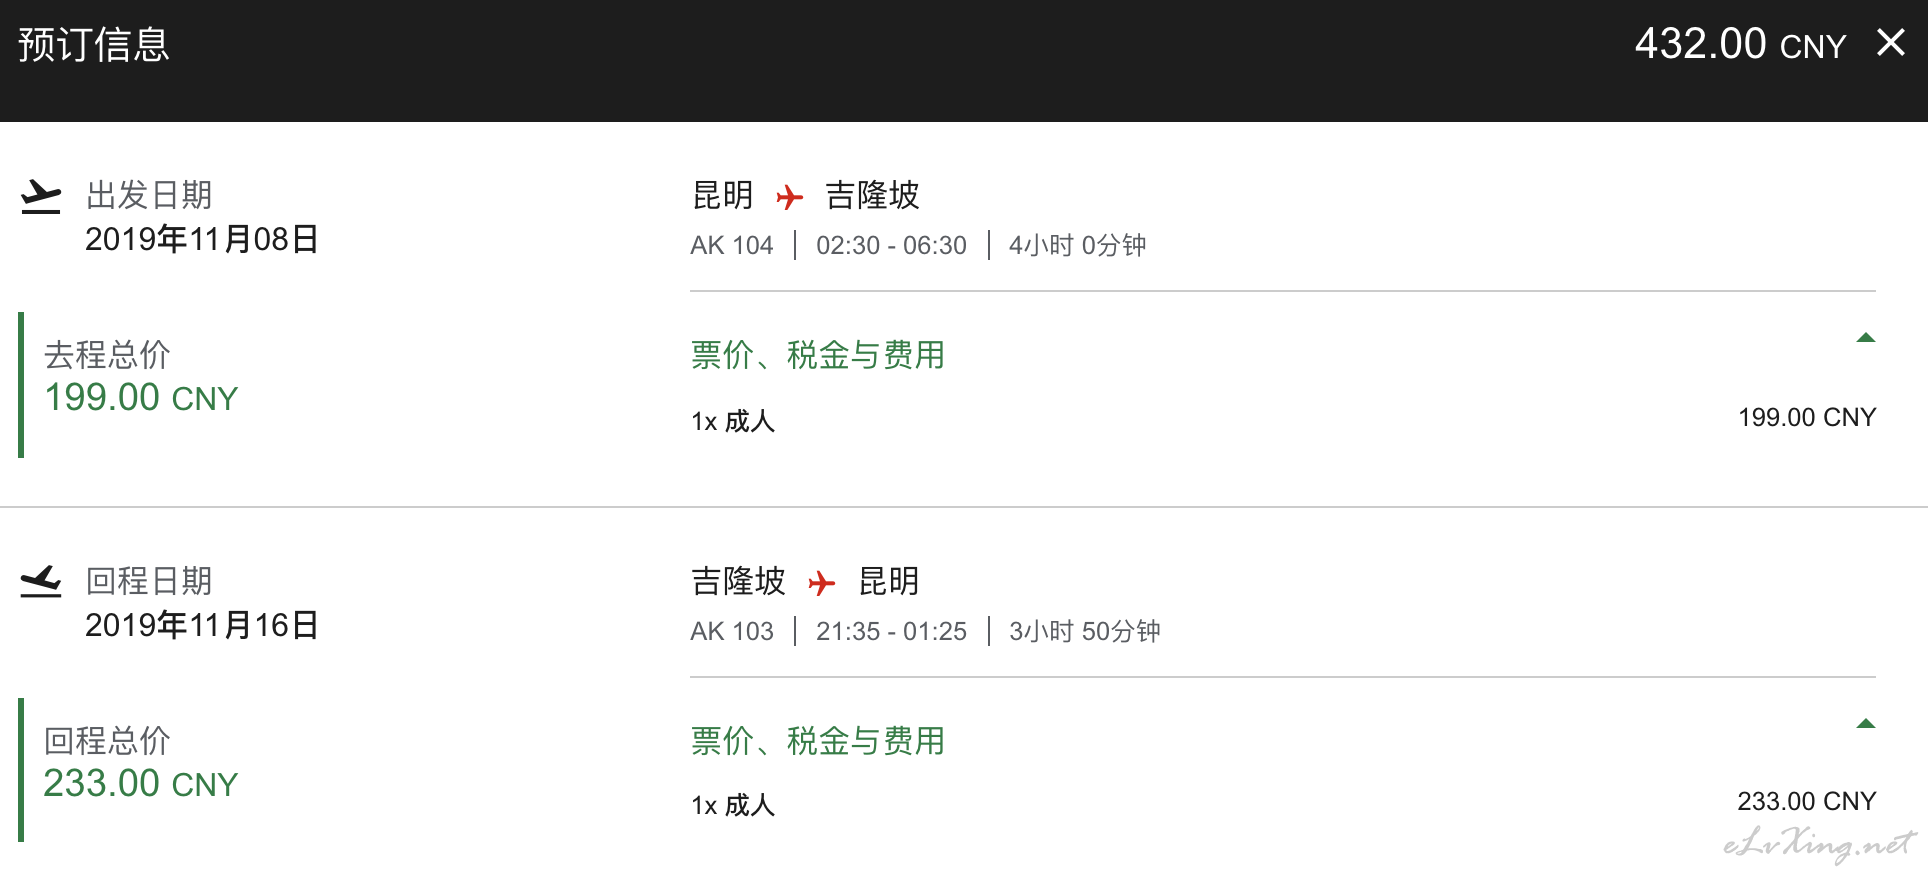The height and width of the screenshot is (878, 1928).
Task: Click return flight number AK 103
Action: pyautogui.click(x=732, y=631)
